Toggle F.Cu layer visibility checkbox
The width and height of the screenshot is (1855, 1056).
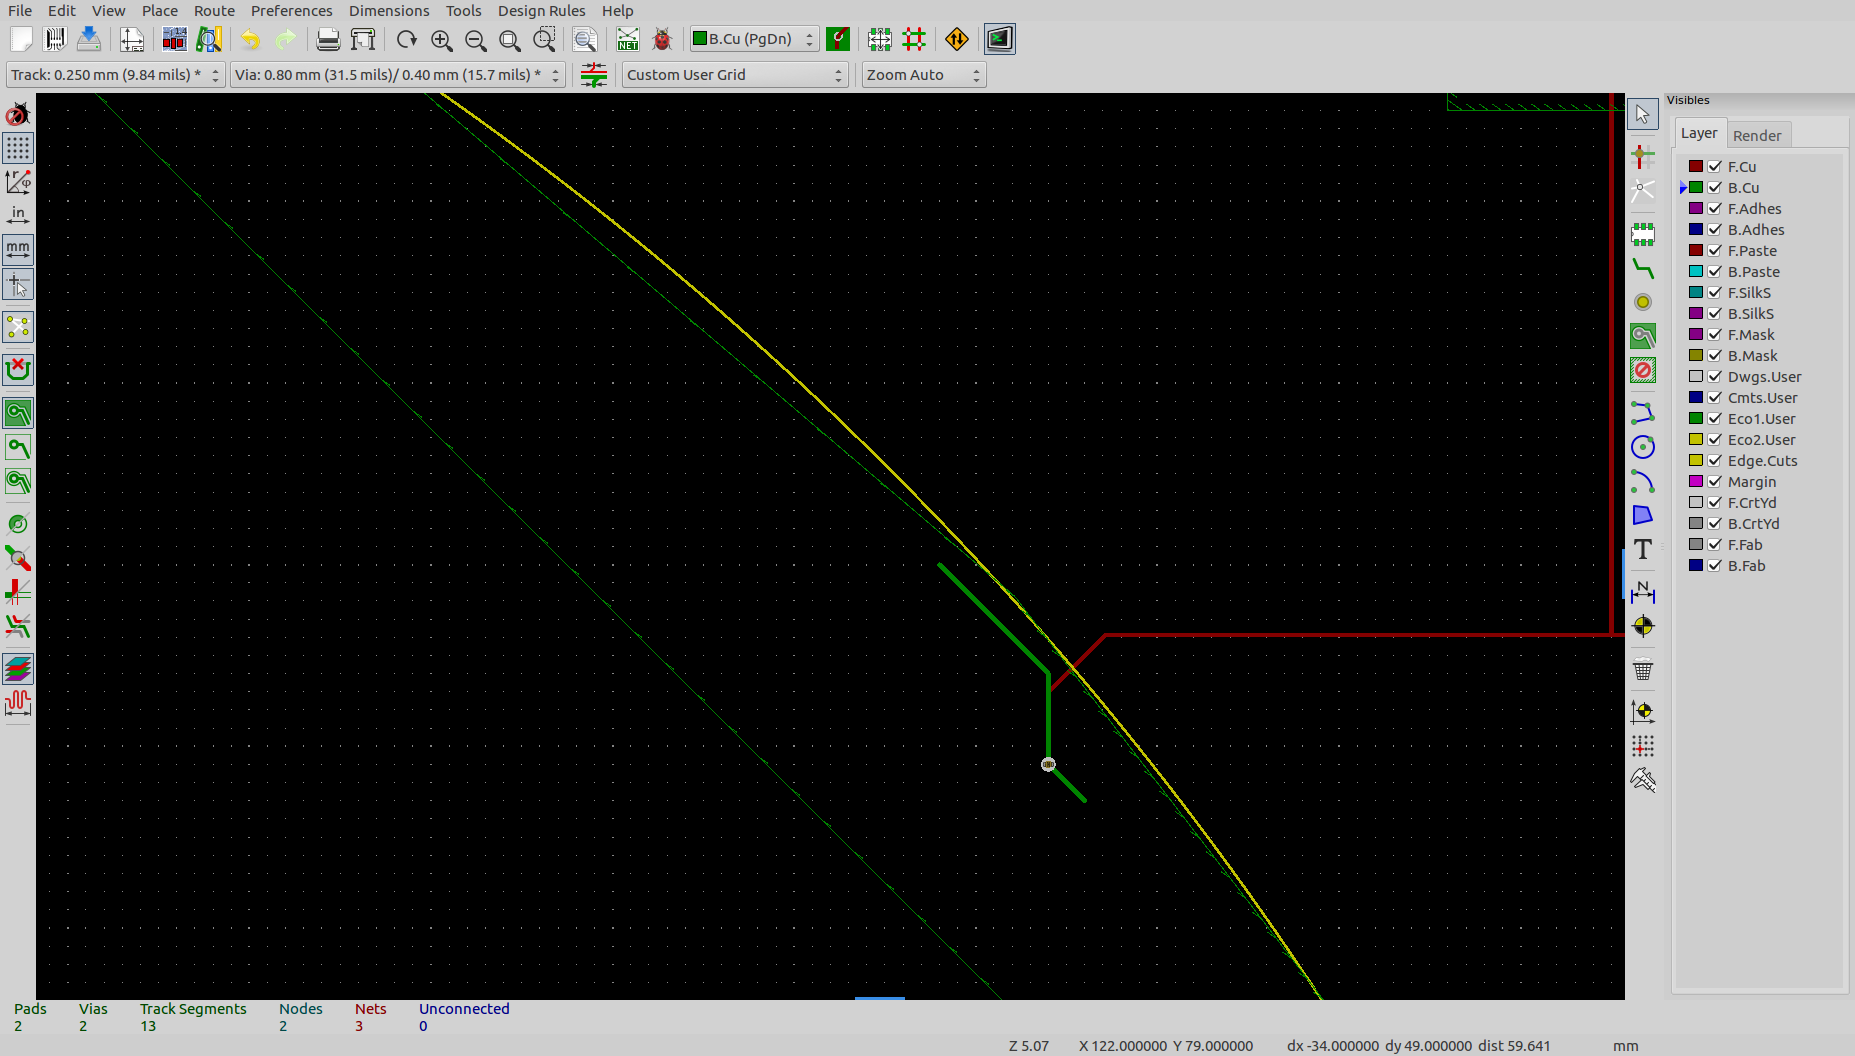pyautogui.click(x=1715, y=167)
